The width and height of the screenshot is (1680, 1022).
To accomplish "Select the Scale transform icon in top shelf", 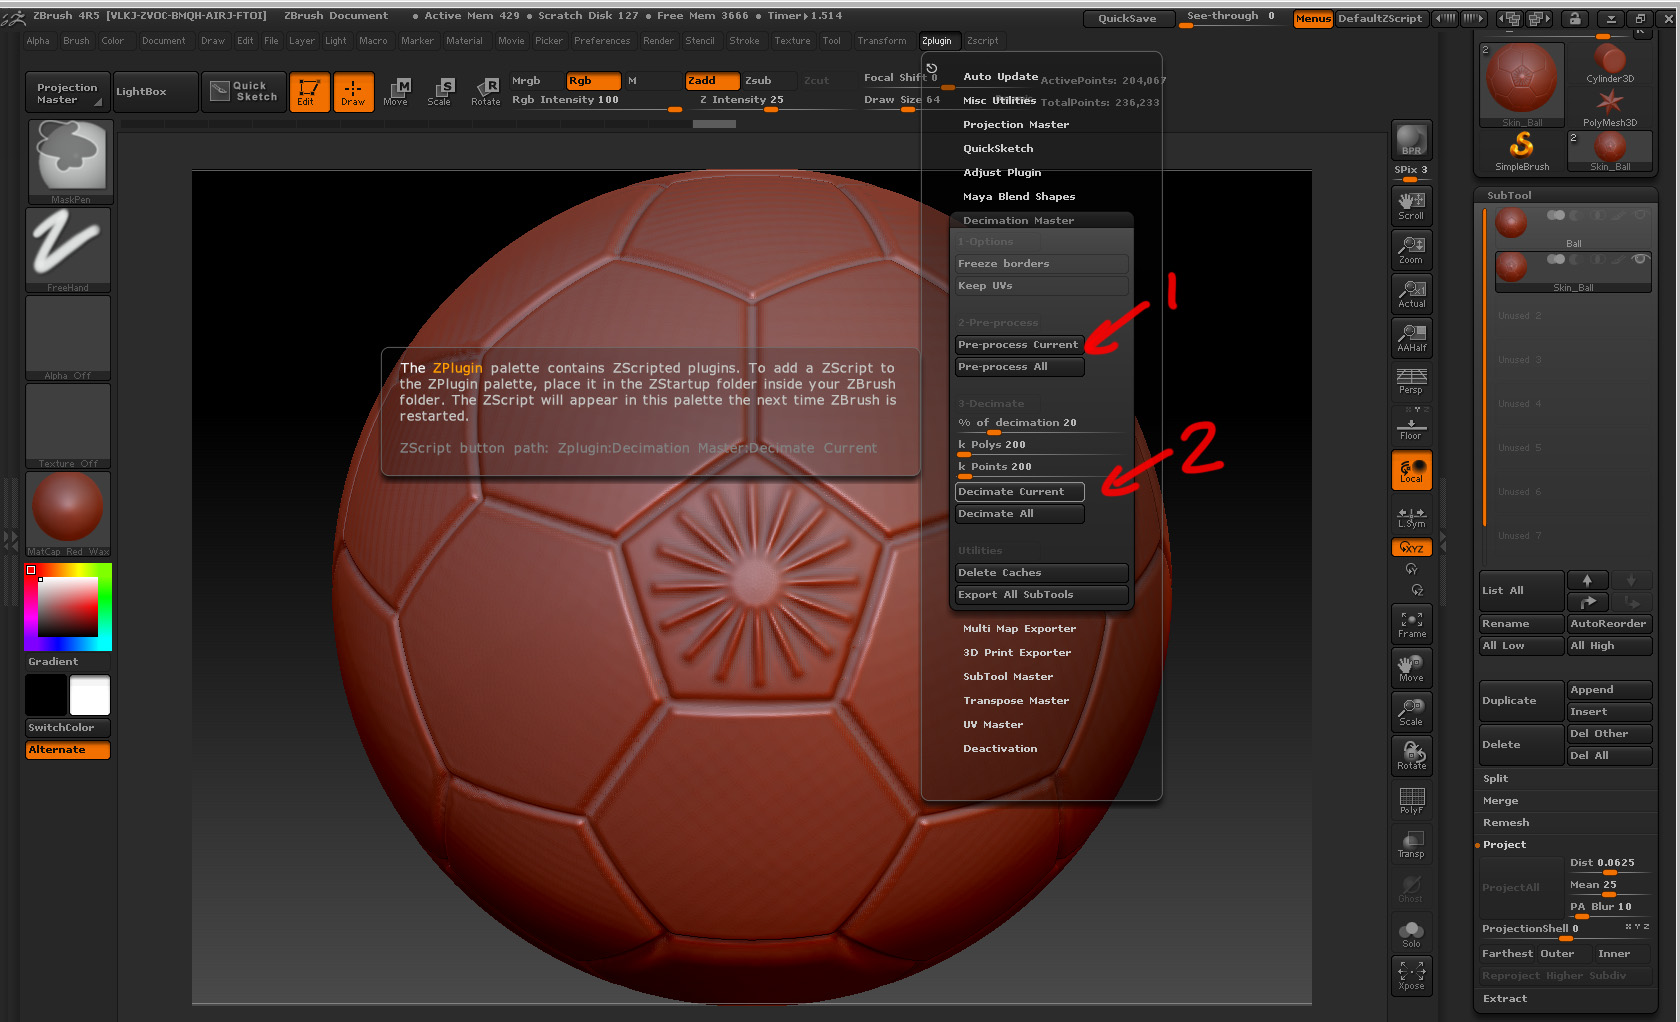I will 439,91.
